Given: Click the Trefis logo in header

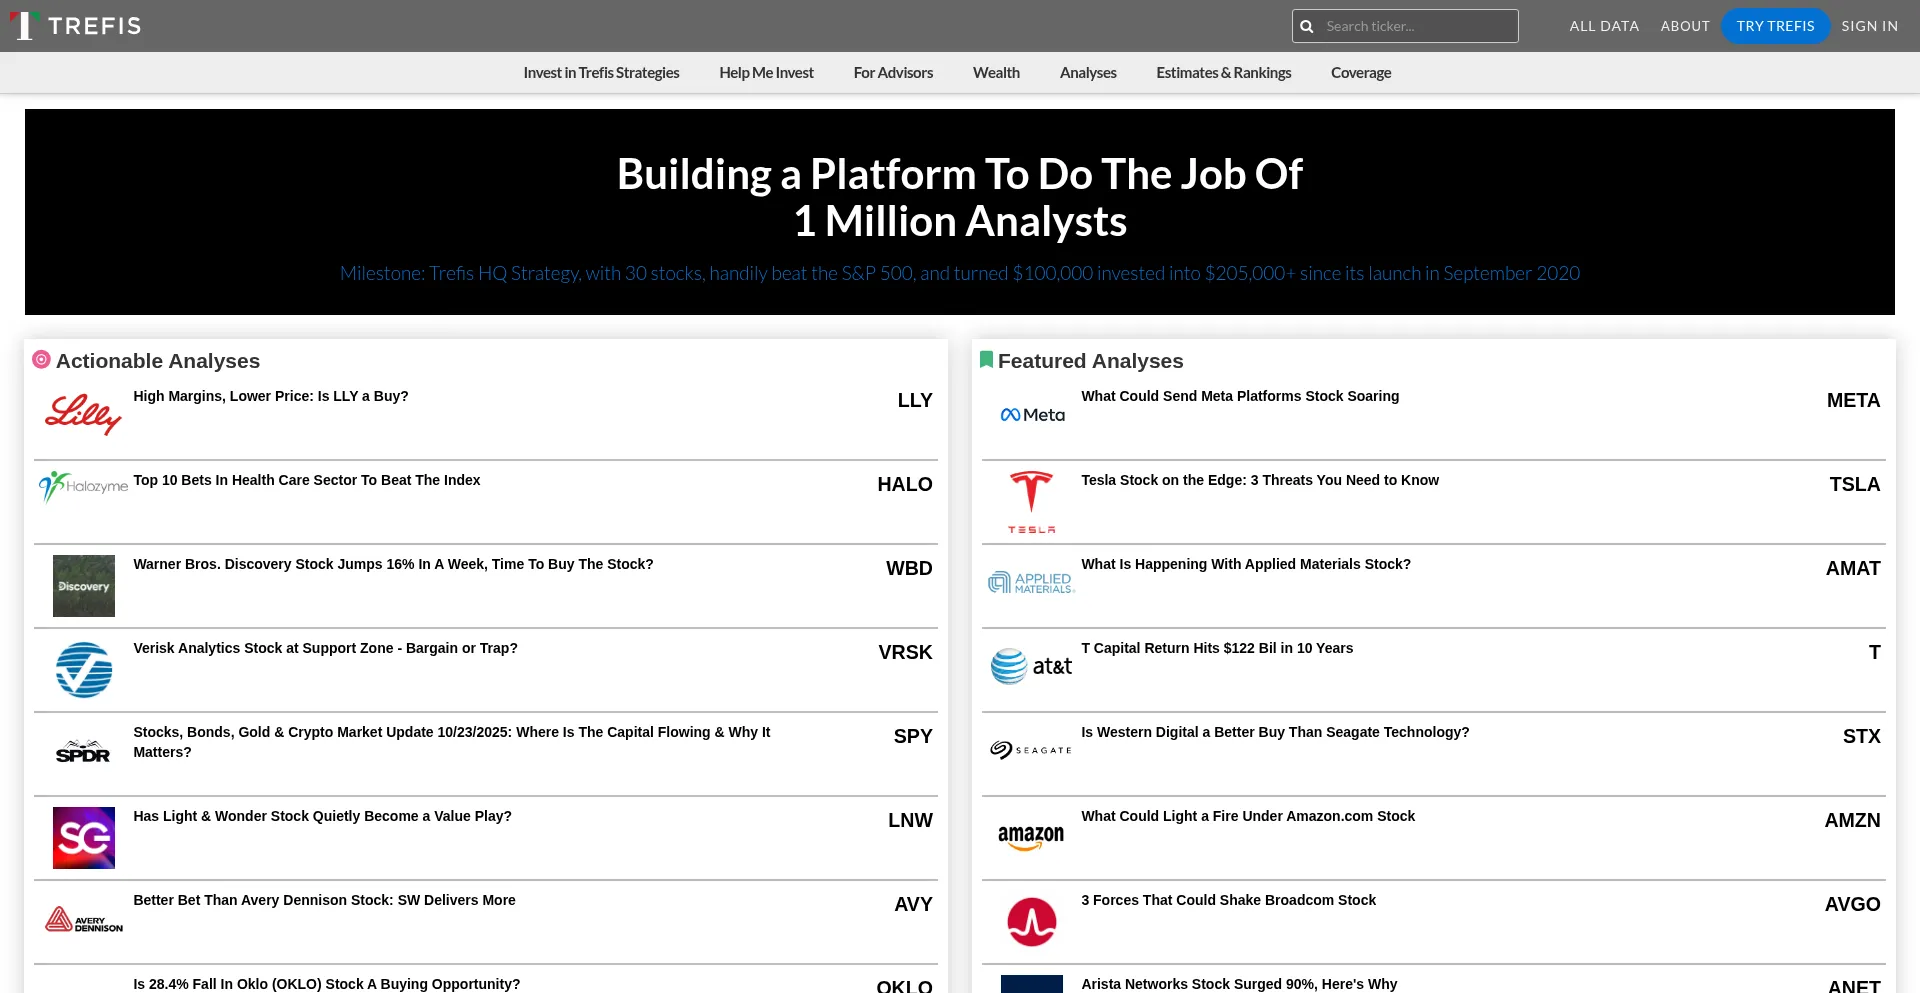Looking at the screenshot, I should 75,26.
